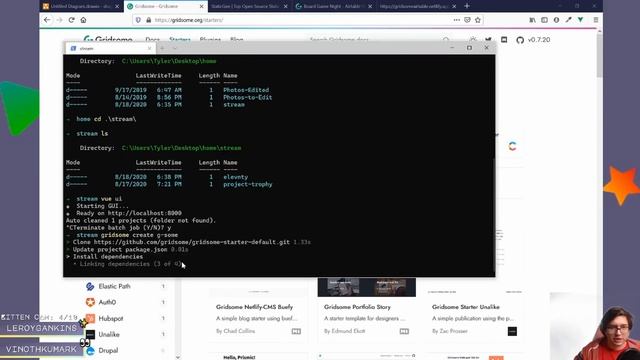Screen dimensions: 640x360
Task: Click http://localhost:8000 in terminal output
Action: (144, 213)
